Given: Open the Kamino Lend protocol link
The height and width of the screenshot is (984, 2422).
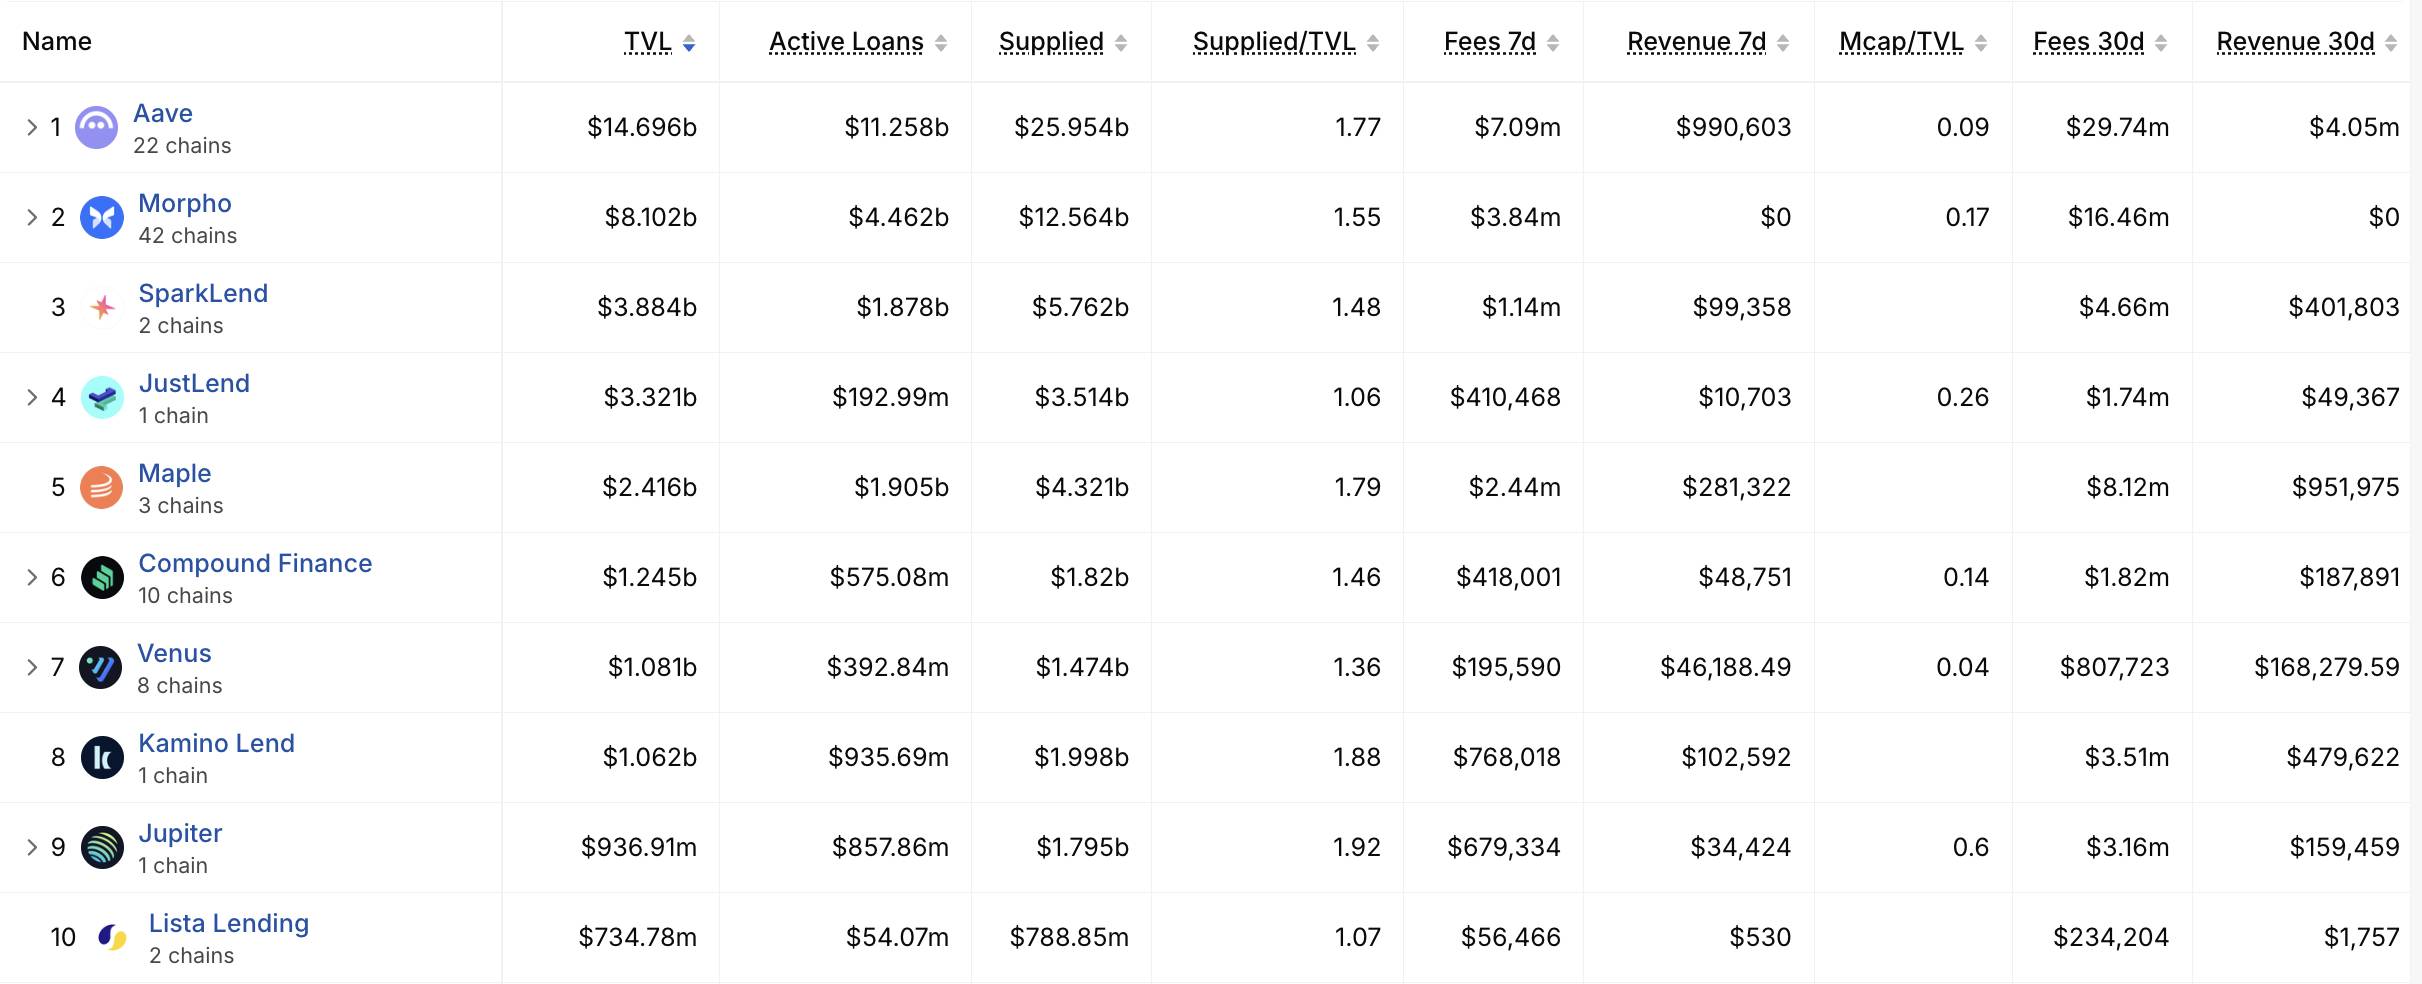Looking at the screenshot, I should tap(216, 743).
